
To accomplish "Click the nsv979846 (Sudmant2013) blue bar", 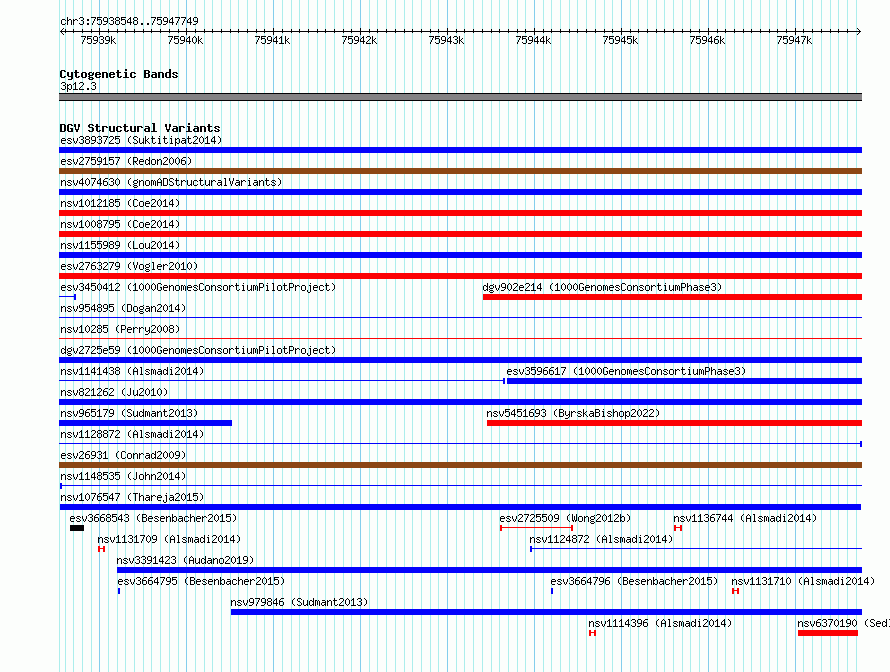I will click(x=547, y=612).
